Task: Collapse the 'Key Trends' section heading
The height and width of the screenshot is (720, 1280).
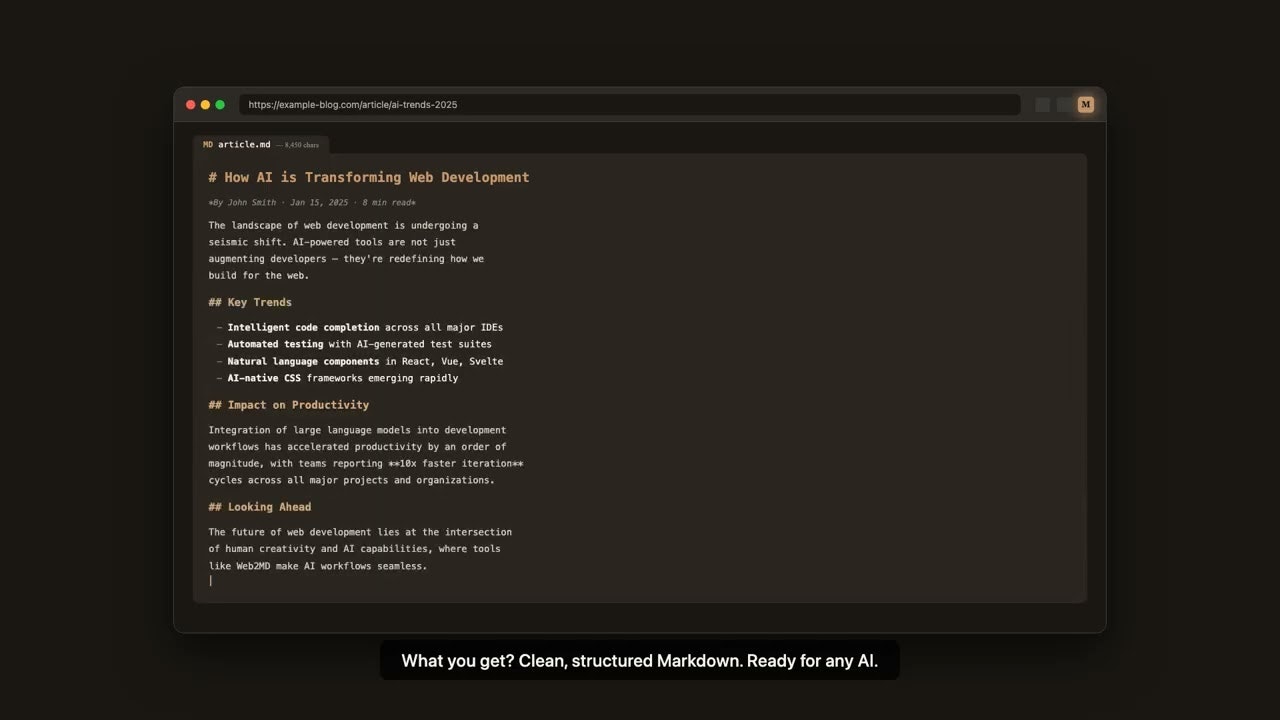Action: 249,302
